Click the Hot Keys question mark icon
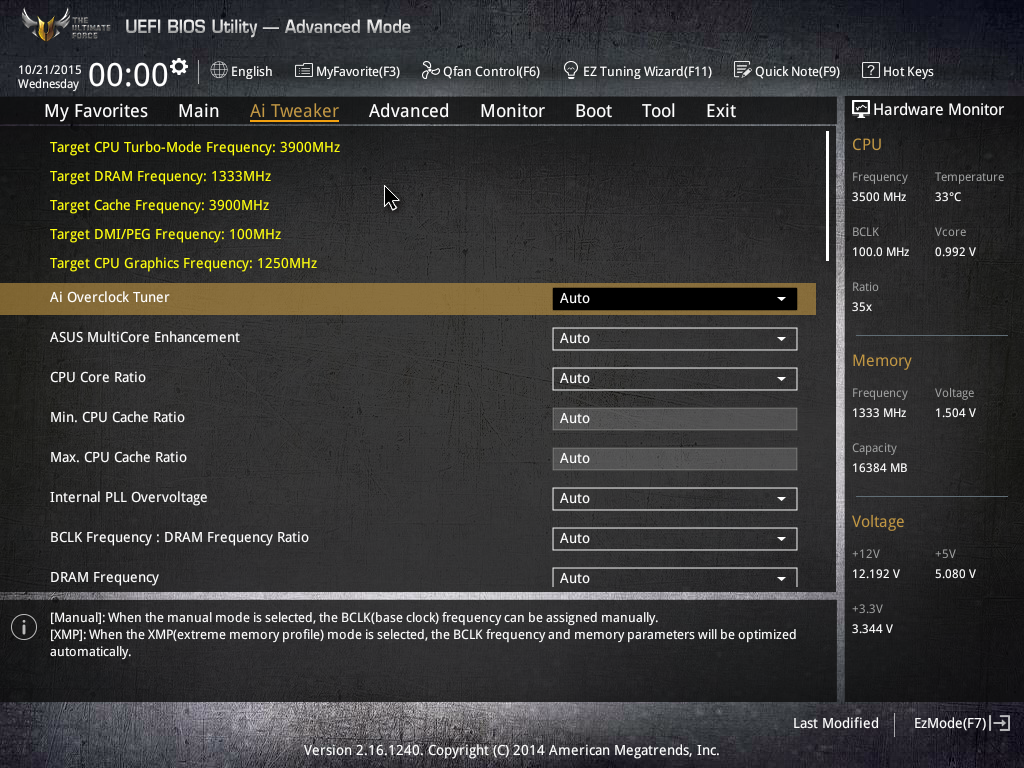This screenshot has width=1024, height=768. coord(871,71)
